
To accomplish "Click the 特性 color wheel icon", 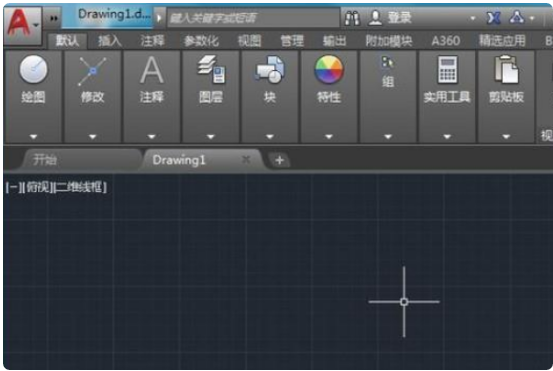I will 329,69.
